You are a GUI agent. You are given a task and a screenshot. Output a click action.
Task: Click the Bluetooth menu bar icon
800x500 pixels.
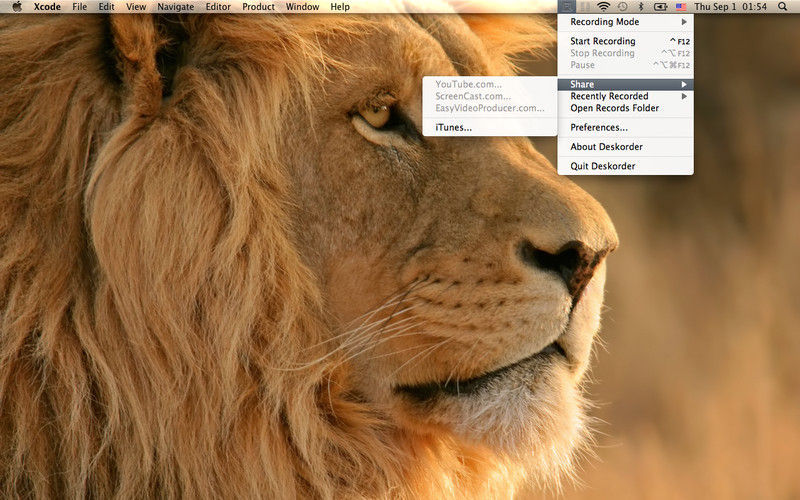coord(641,7)
